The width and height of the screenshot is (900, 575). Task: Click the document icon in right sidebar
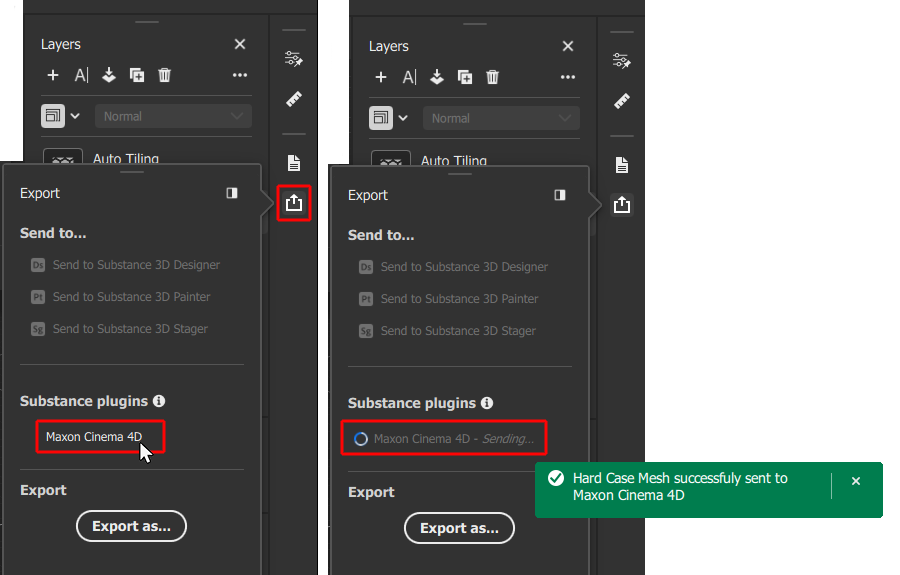click(x=622, y=165)
